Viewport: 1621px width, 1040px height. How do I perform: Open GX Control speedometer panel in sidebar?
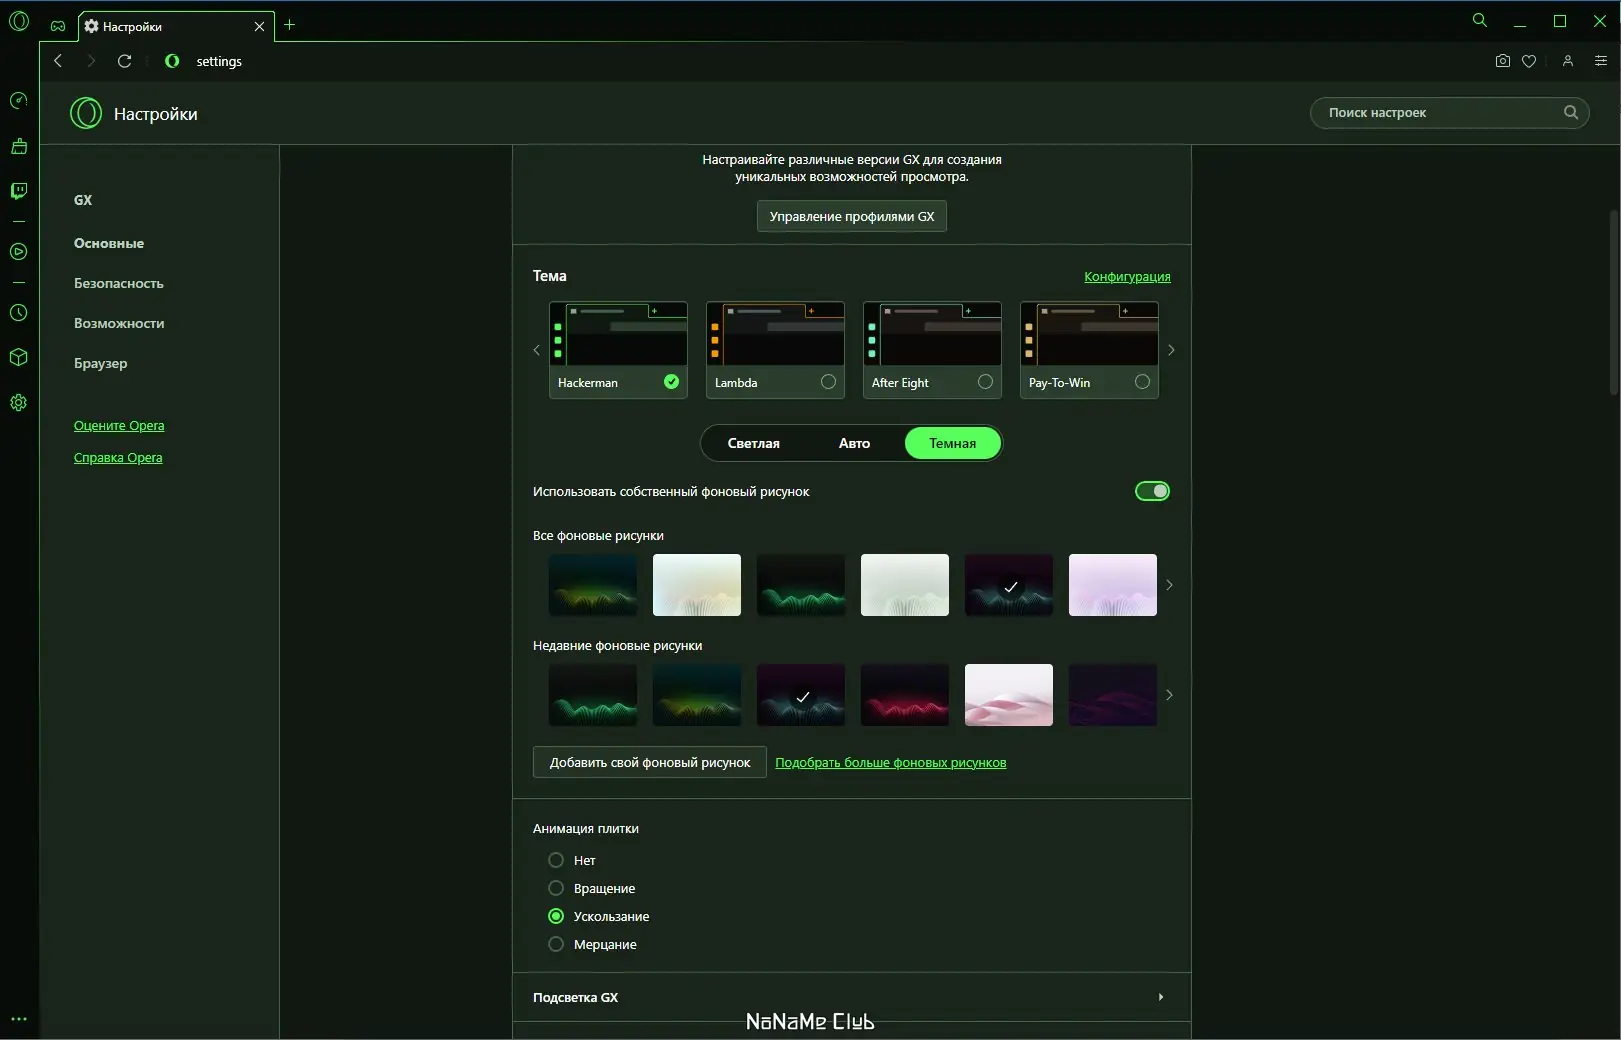point(18,100)
